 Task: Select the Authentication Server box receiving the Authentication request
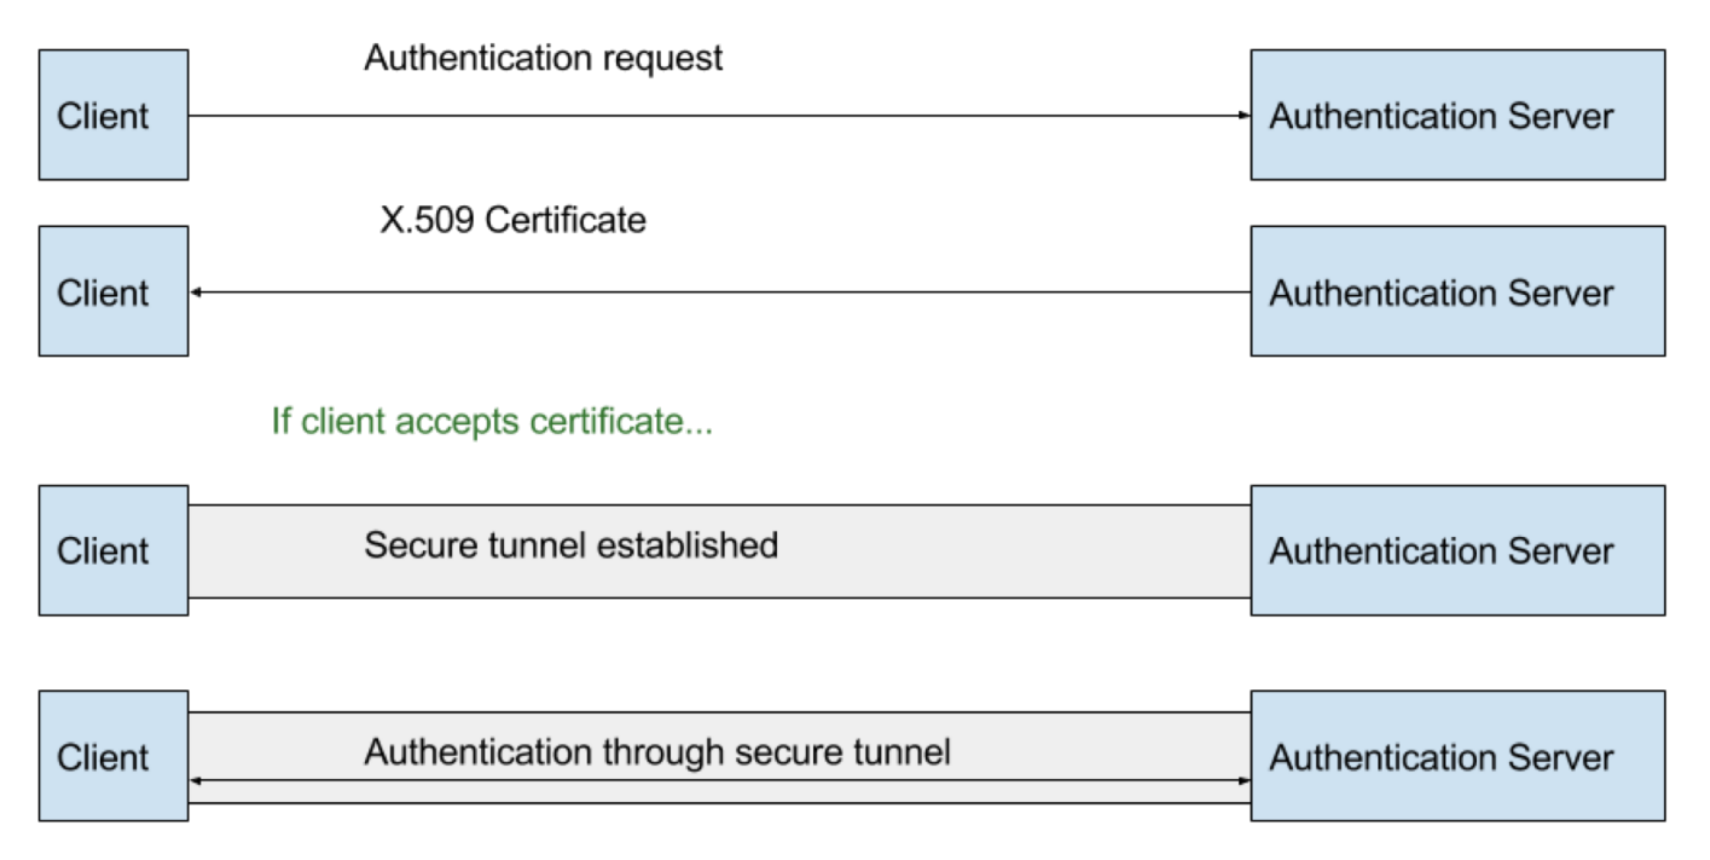[1456, 115]
